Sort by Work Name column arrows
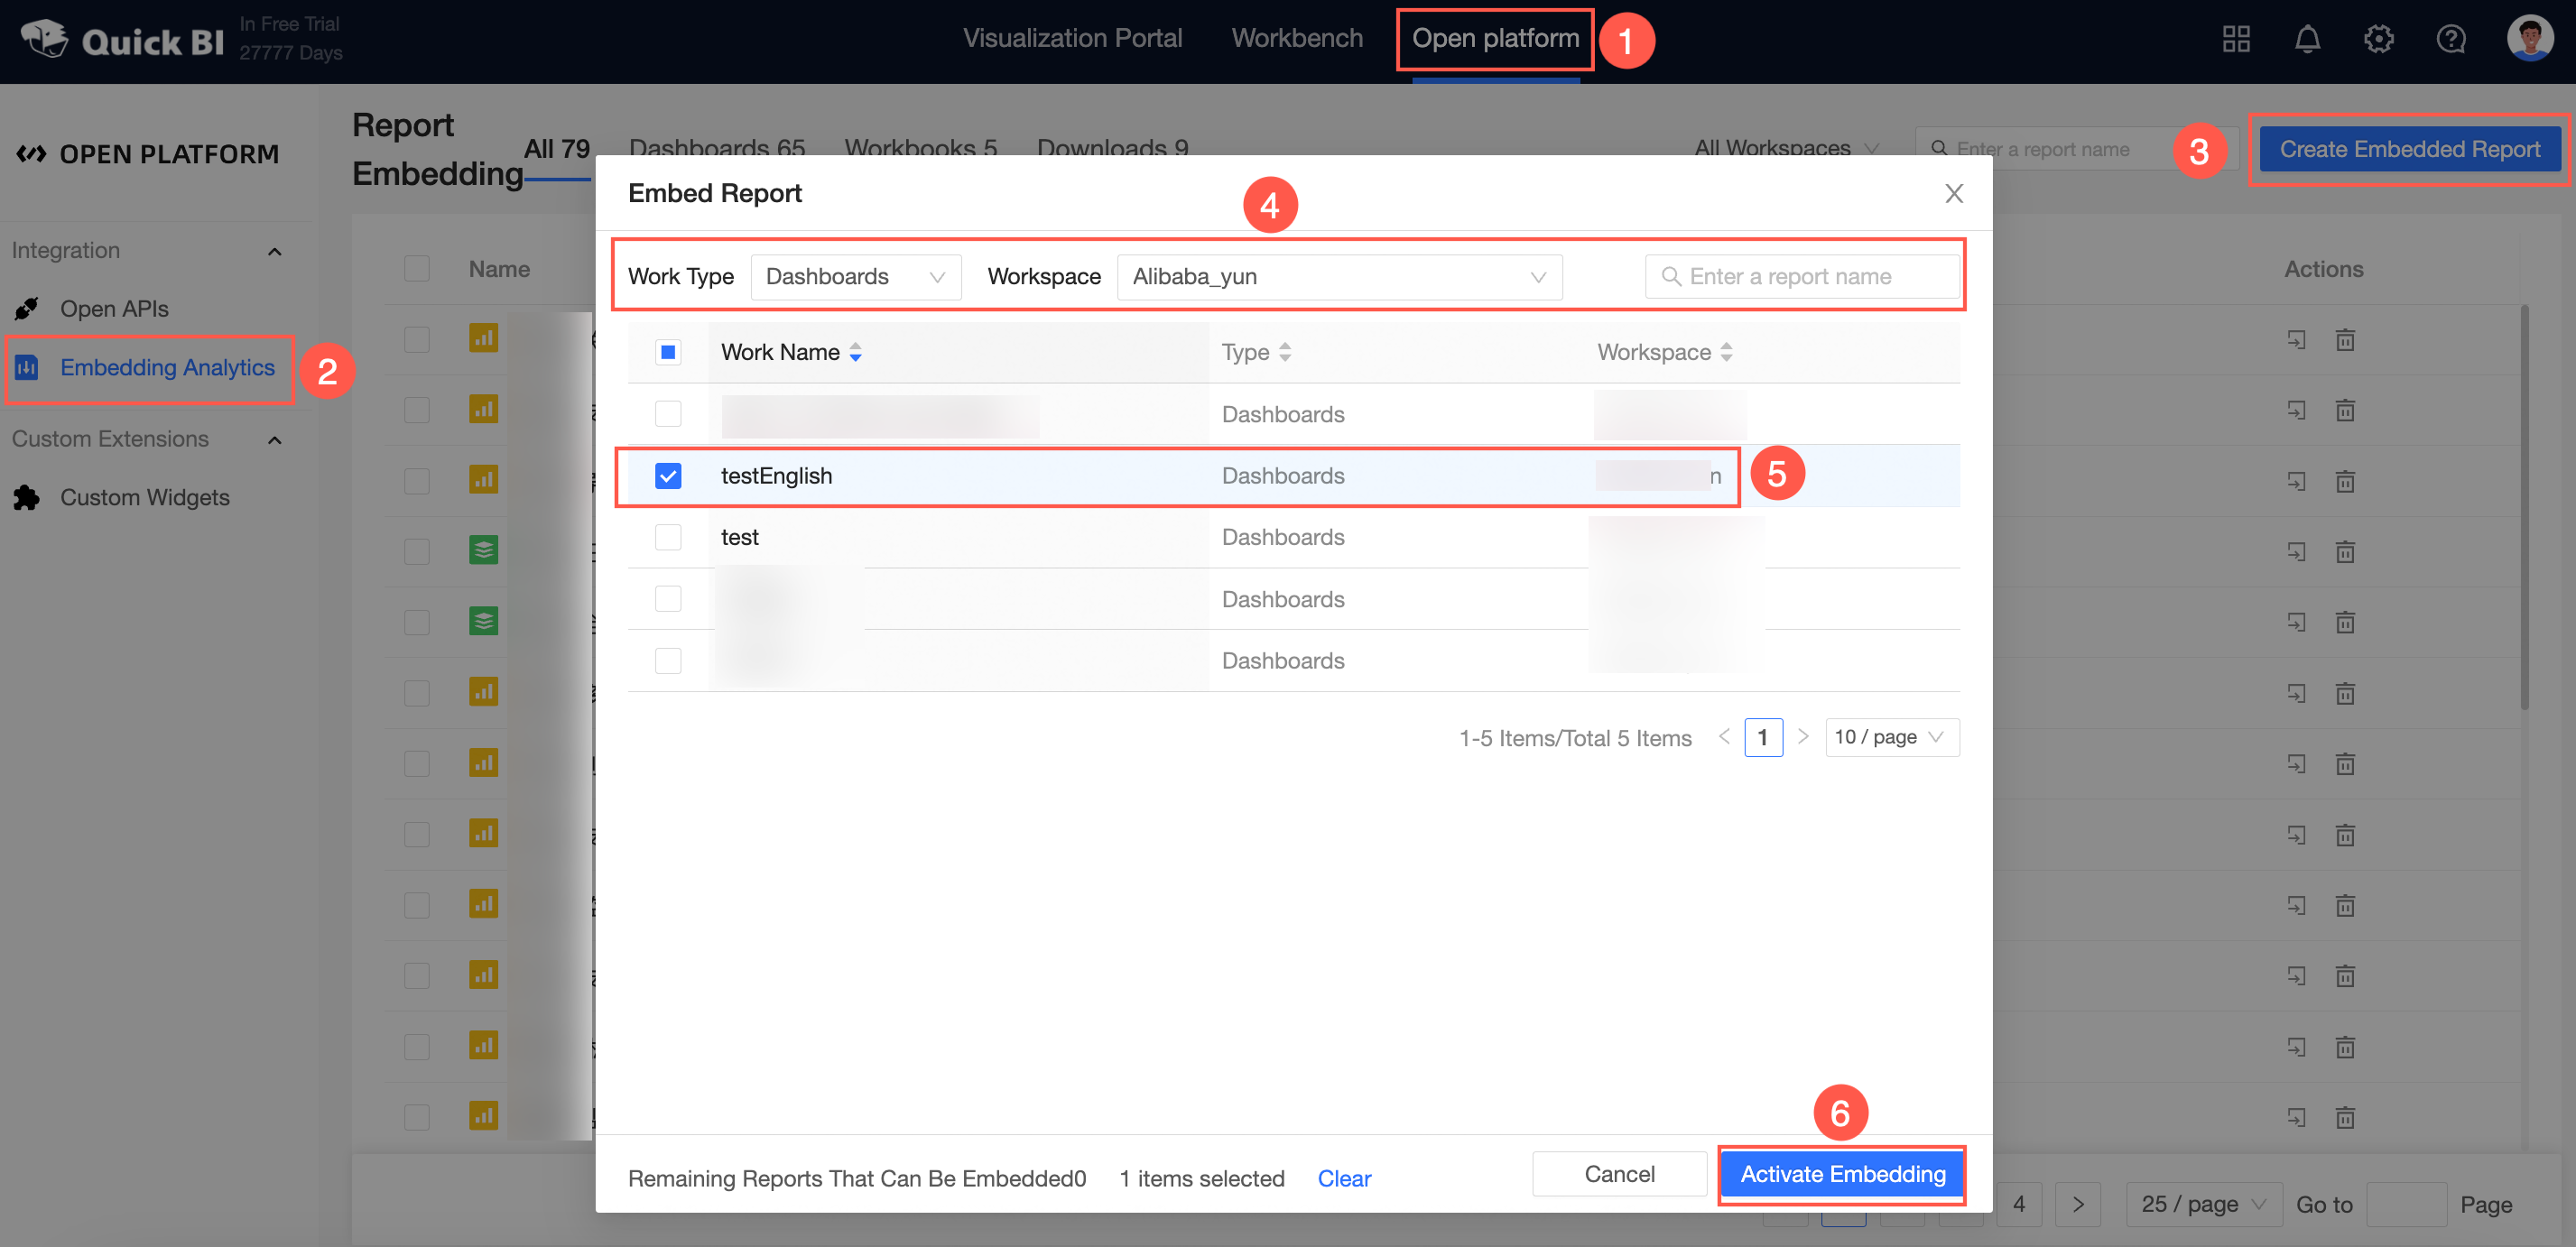The width and height of the screenshot is (2576, 1247). [855, 352]
